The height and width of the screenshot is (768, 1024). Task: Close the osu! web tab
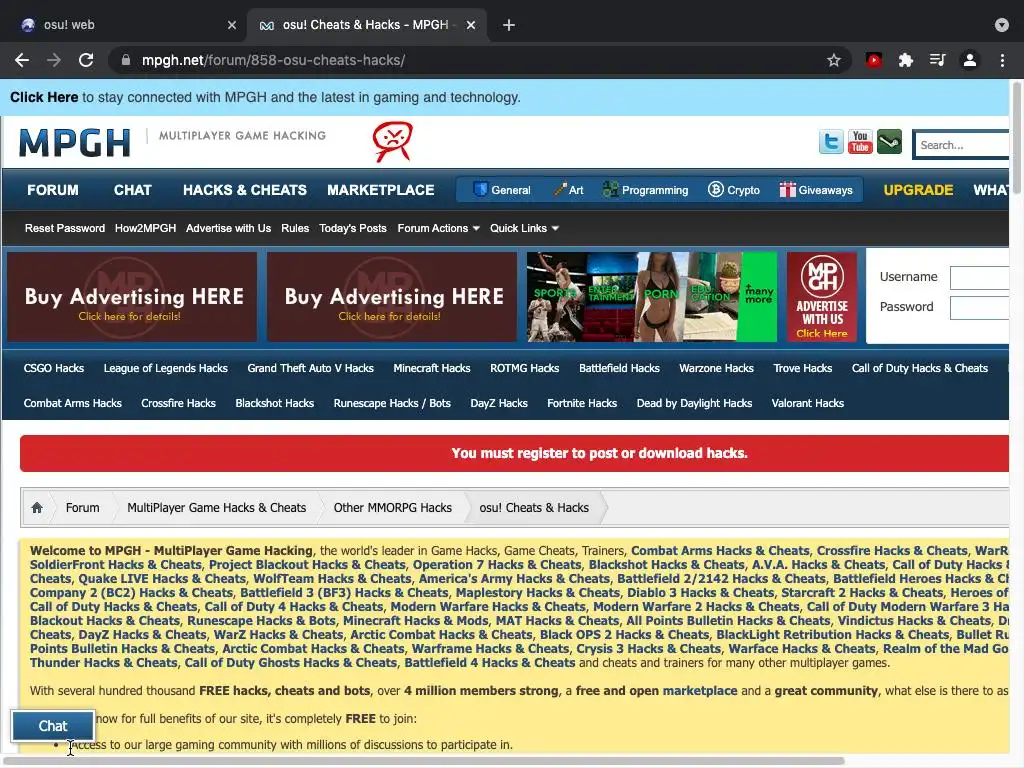tap(232, 25)
